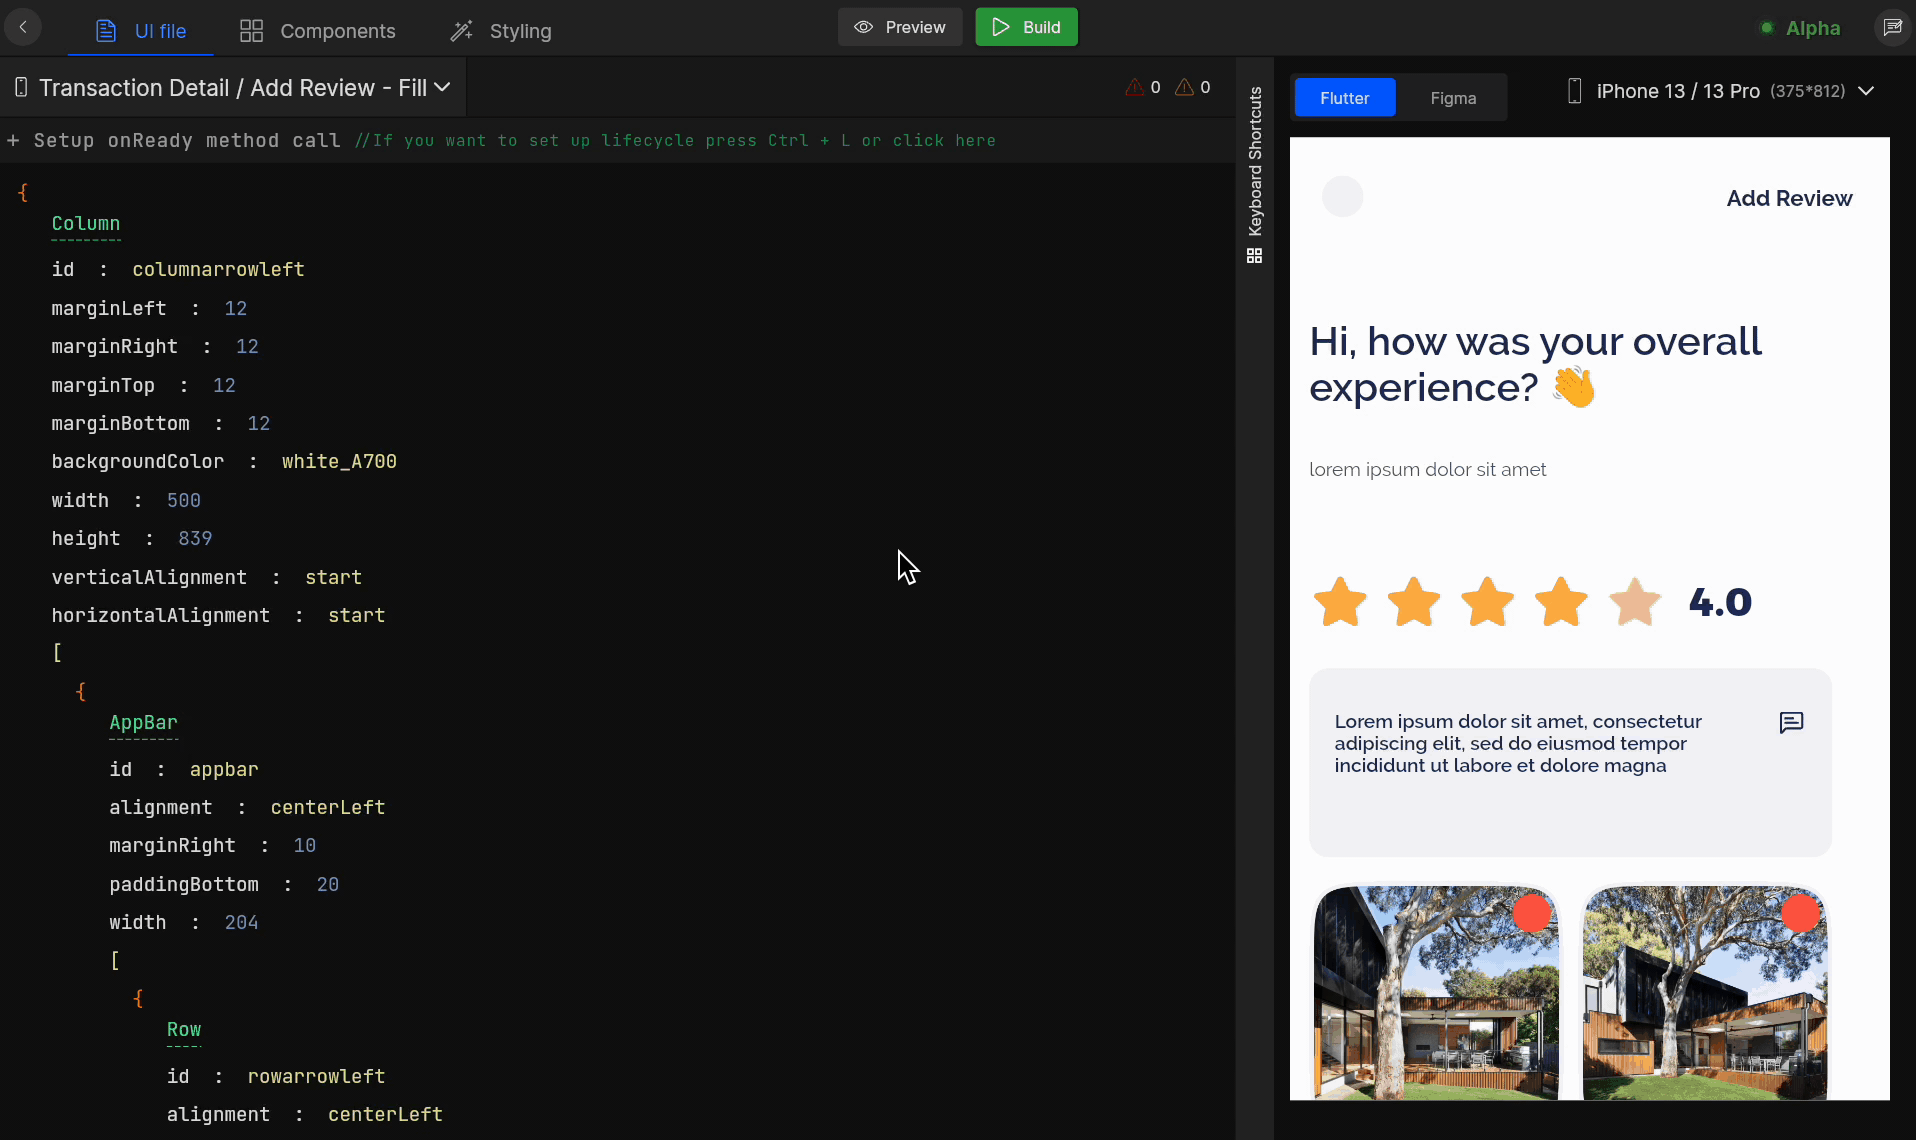Click the second house photo thumbnail
The image size is (1916, 1140).
[x=1704, y=992]
